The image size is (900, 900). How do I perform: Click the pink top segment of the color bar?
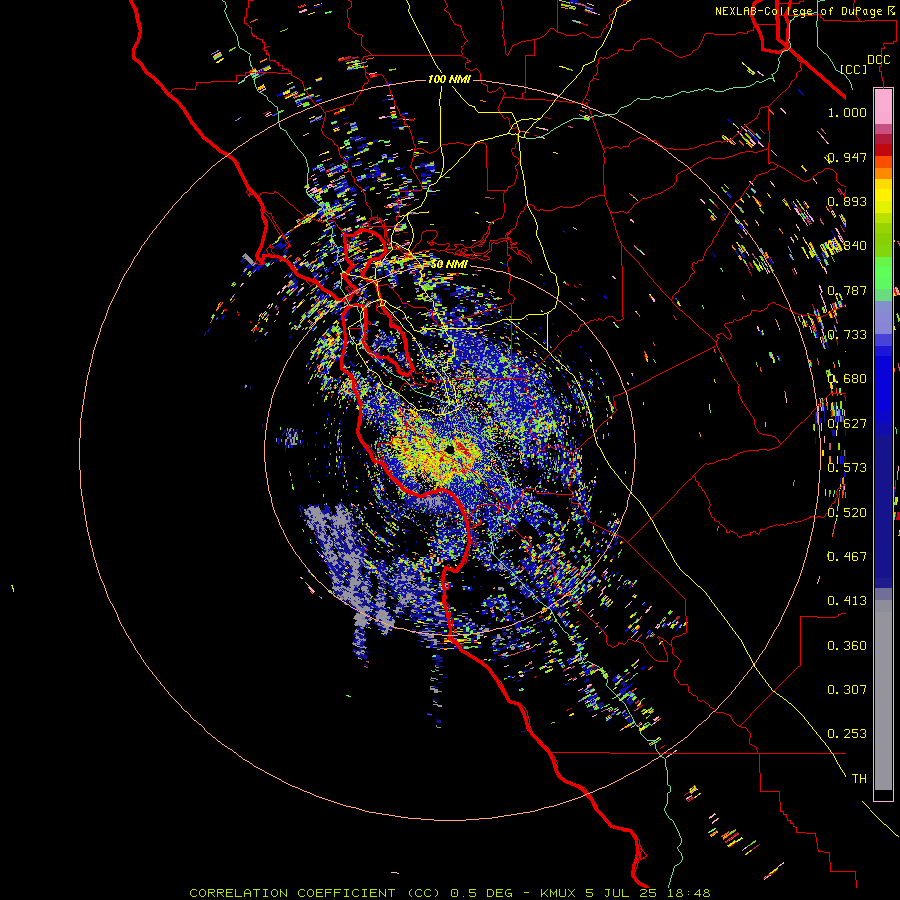[883, 106]
